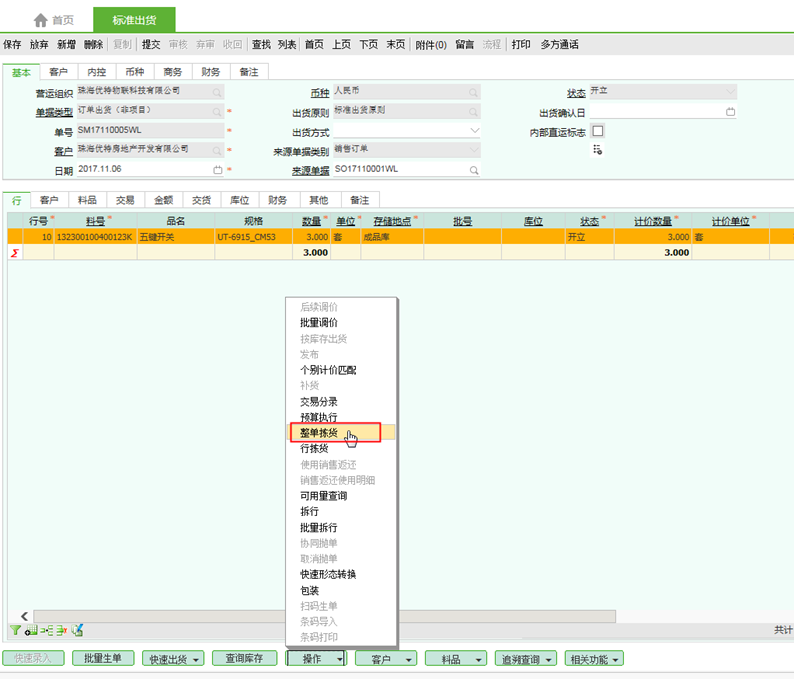Click search icon in 客户 field
Screen dimensions: 794x679
[217, 150]
